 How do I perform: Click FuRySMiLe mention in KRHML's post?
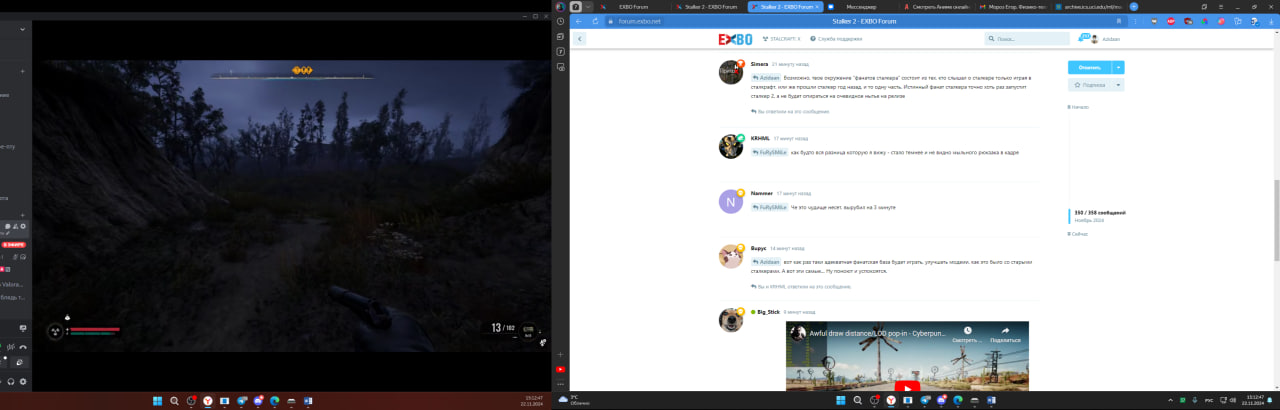coord(770,152)
